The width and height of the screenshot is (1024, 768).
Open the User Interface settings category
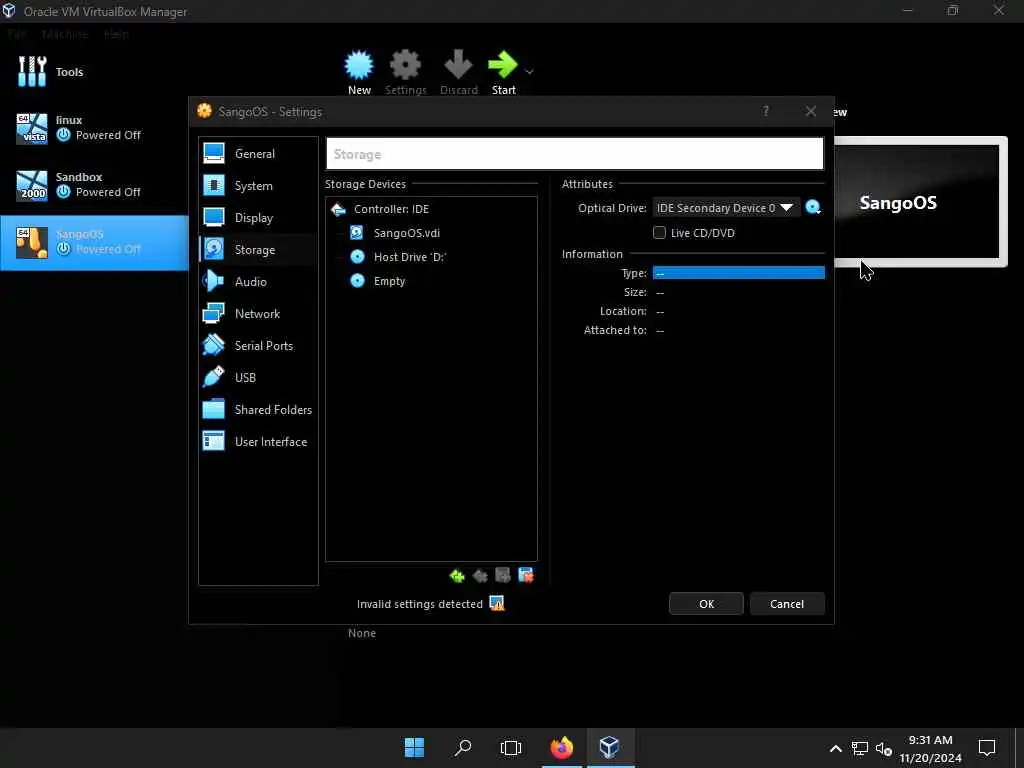pyautogui.click(x=258, y=441)
